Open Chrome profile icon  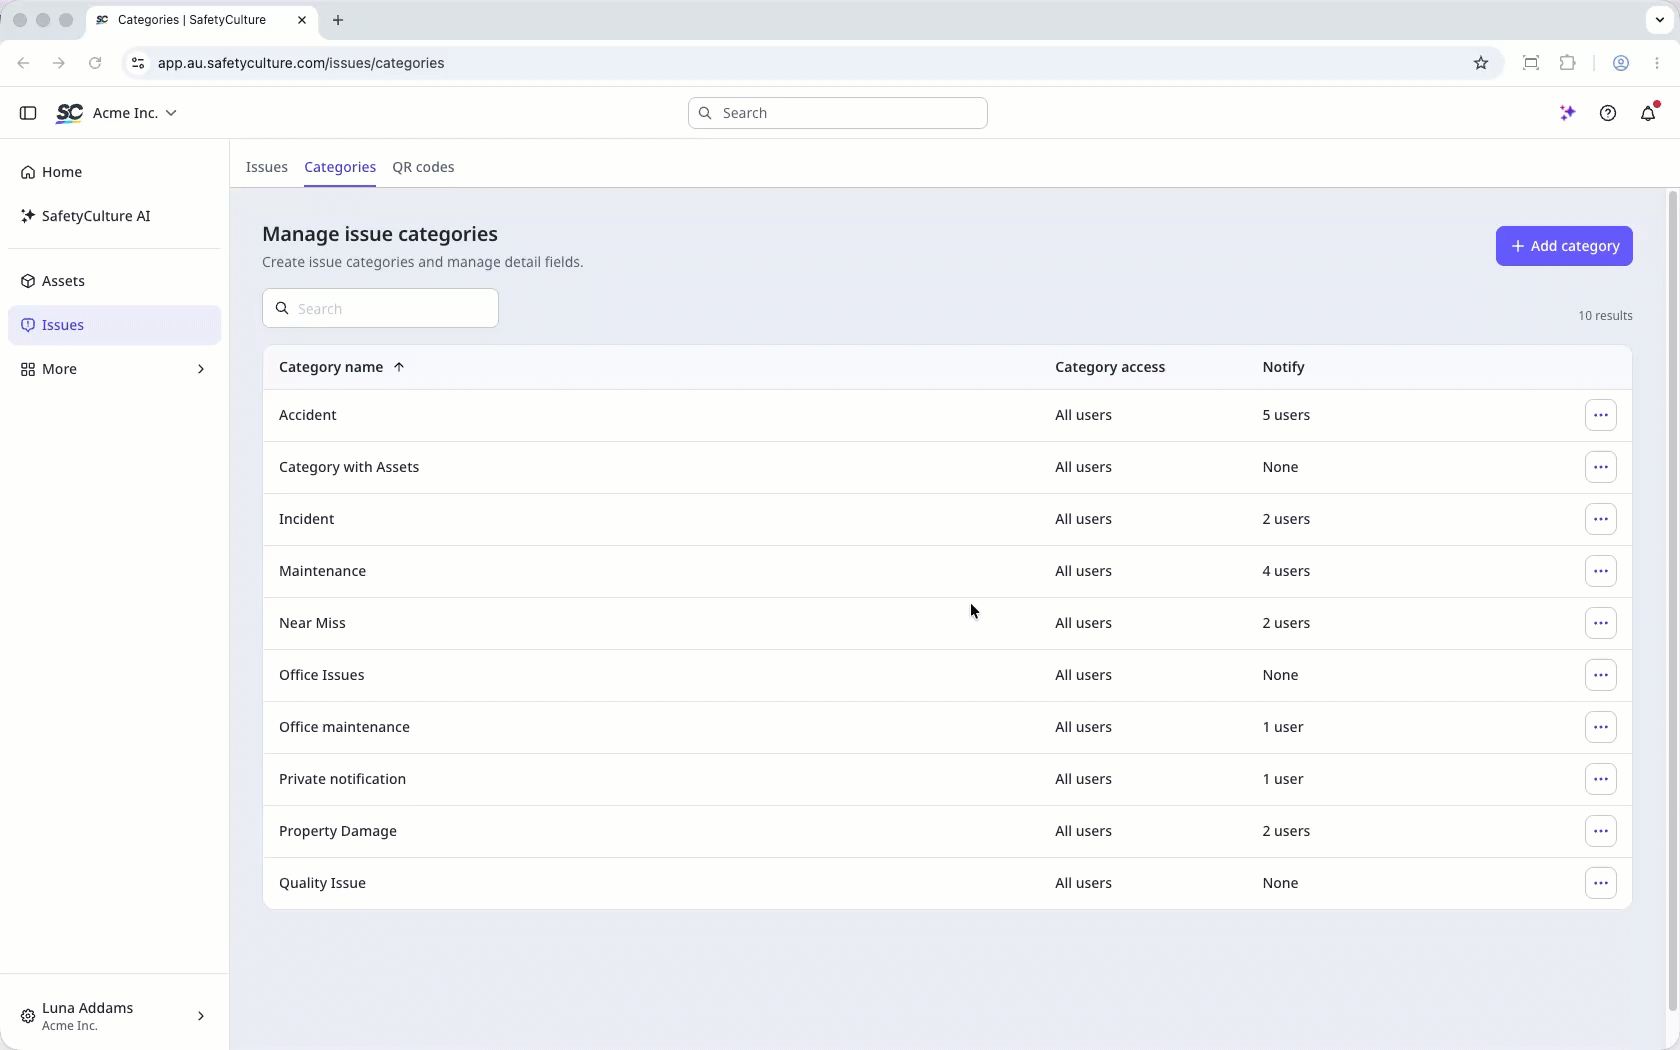coord(1621,63)
